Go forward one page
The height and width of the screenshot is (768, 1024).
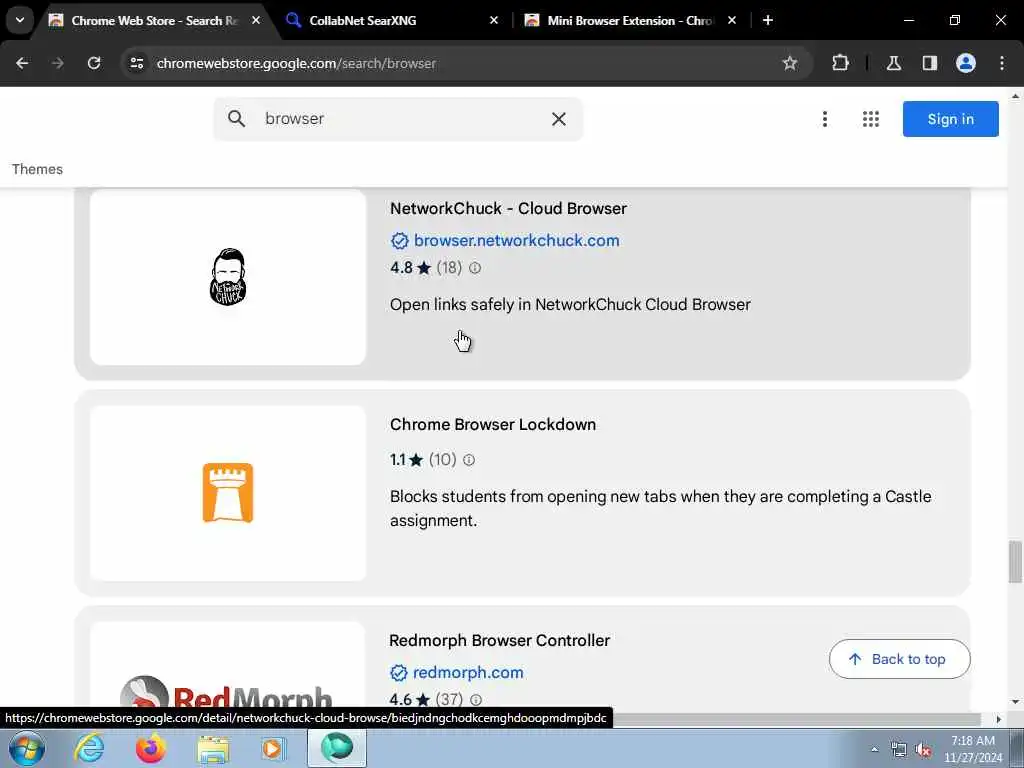(58, 63)
